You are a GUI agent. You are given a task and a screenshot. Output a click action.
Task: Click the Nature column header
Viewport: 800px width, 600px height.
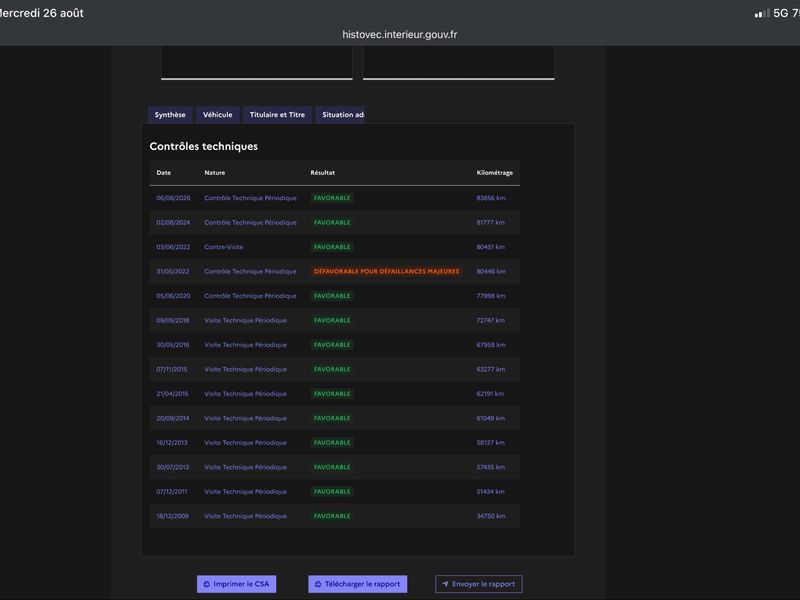click(x=215, y=172)
